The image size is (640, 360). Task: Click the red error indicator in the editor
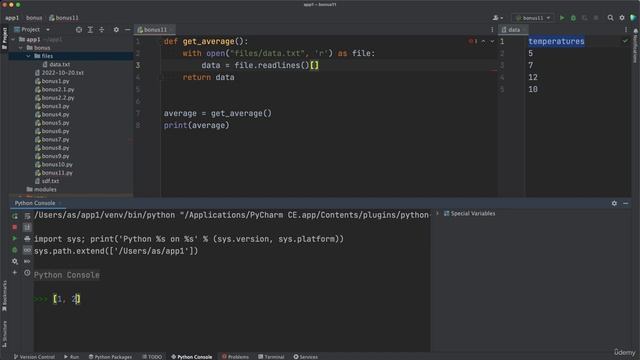coord(473,42)
